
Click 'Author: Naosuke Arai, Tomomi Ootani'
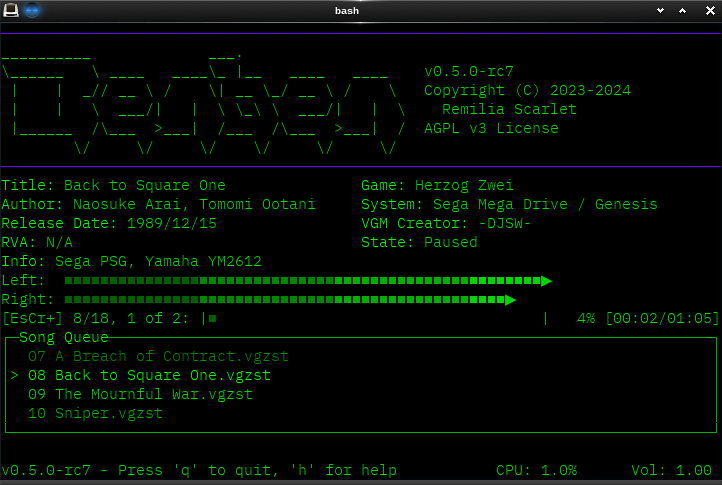(158, 204)
